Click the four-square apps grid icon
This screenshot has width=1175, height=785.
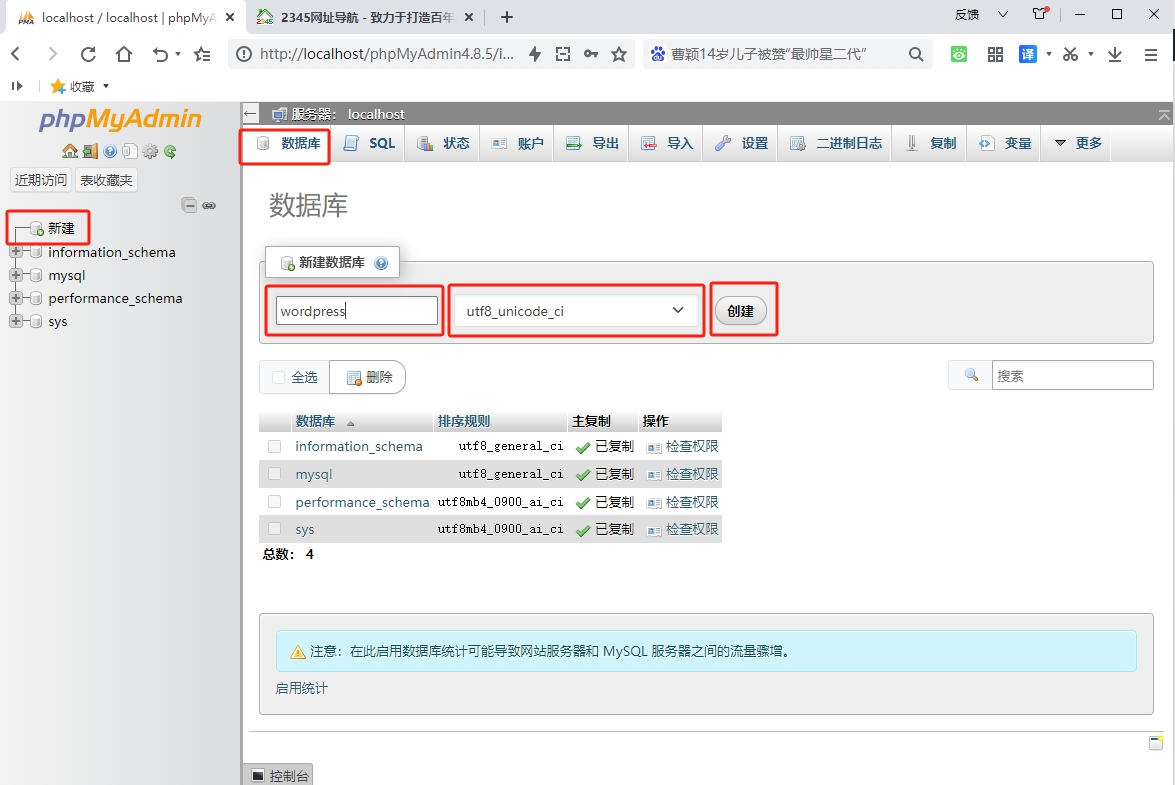point(995,54)
